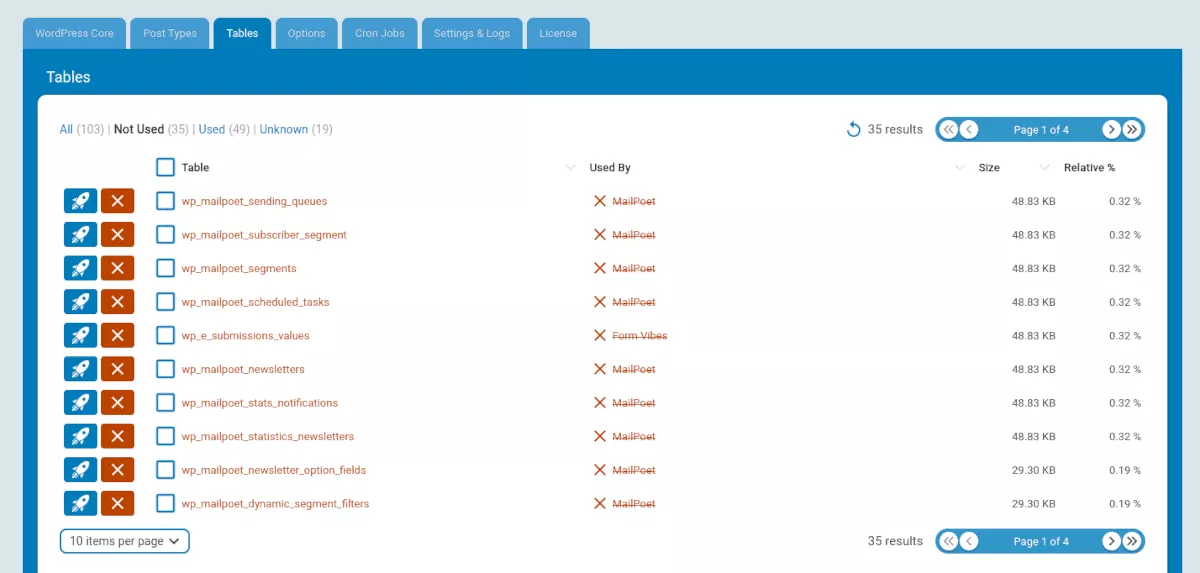This screenshot has height=573, width=1200.
Task: Filter tables by Used (49)
Action: [x=224, y=129]
